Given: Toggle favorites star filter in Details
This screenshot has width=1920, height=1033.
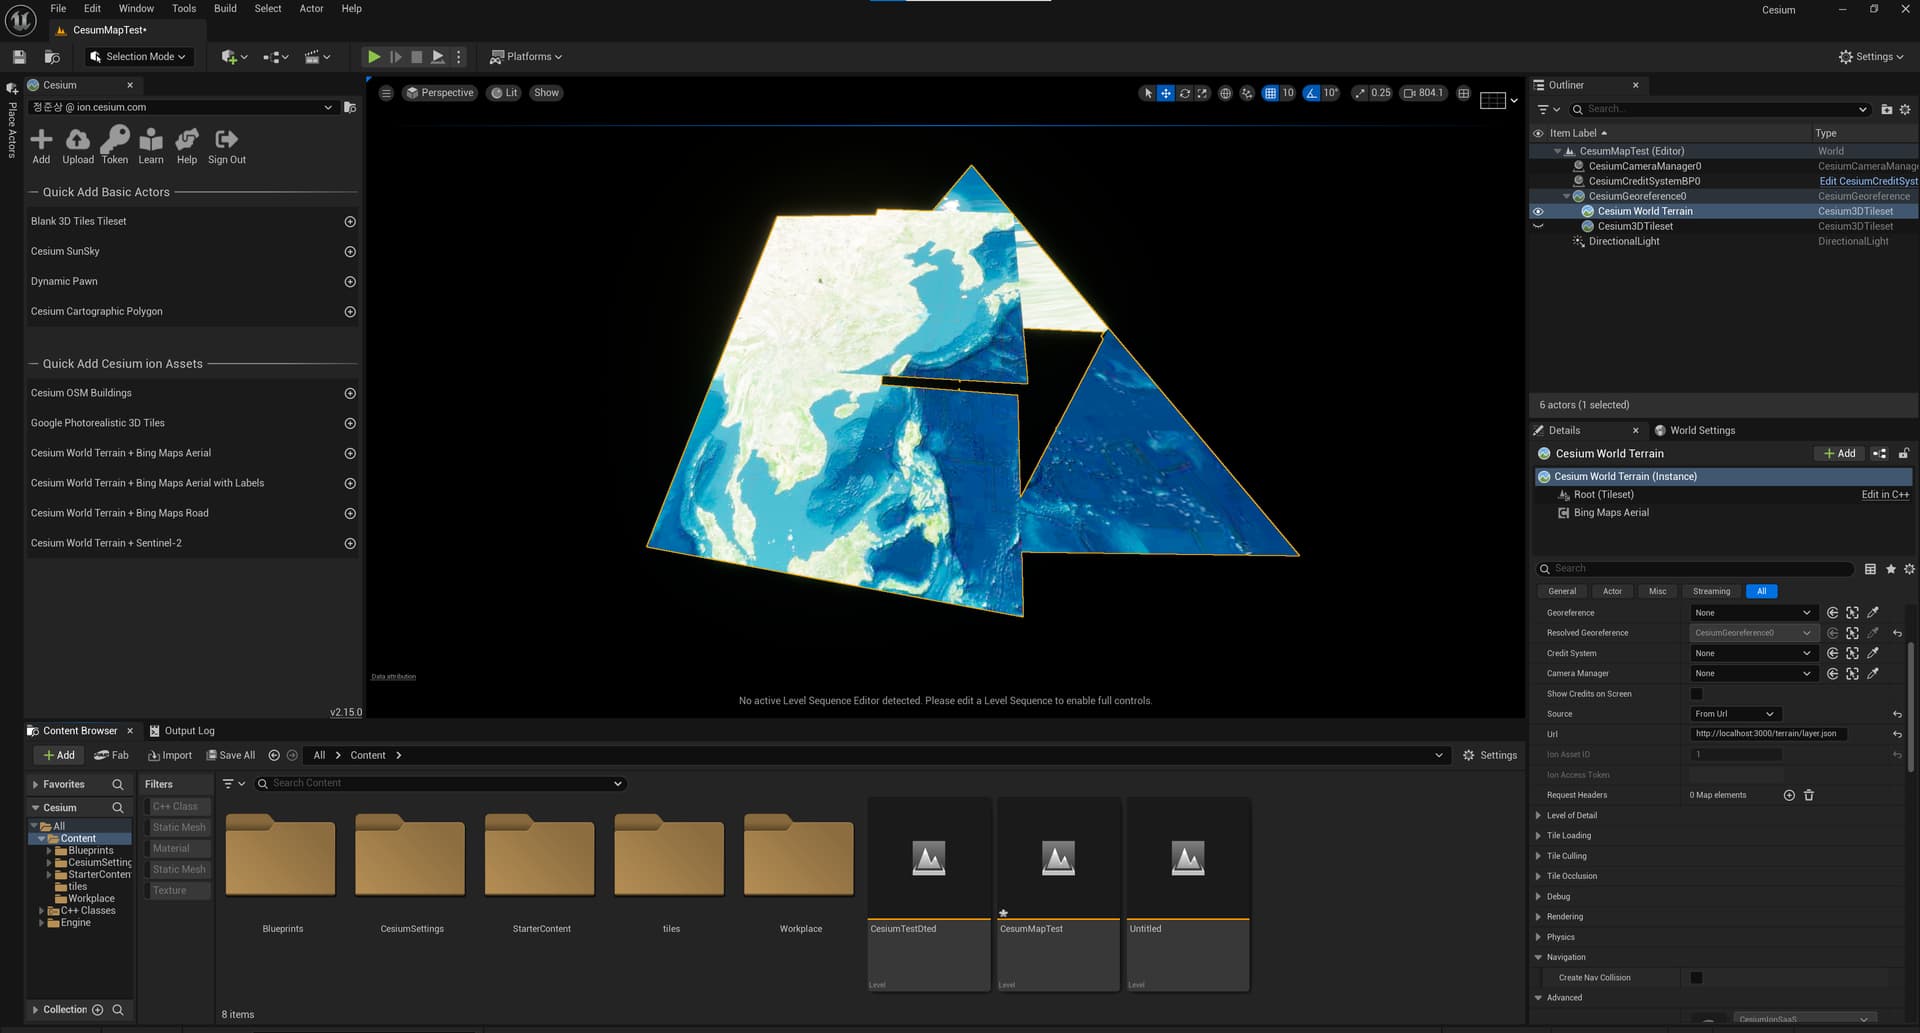Looking at the screenshot, I should 1890,569.
